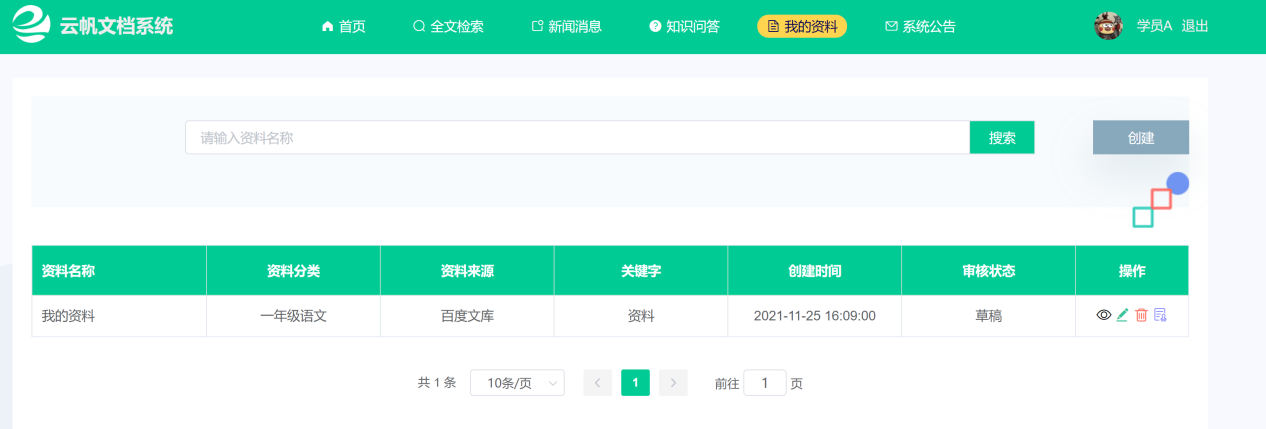Click the 资料来源 column header
1266x429 pixels.
467,271
